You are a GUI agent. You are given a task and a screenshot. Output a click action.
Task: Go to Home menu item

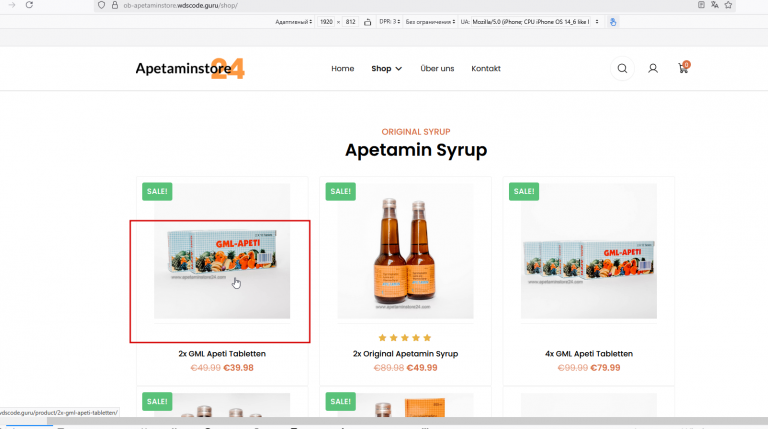pos(342,69)
